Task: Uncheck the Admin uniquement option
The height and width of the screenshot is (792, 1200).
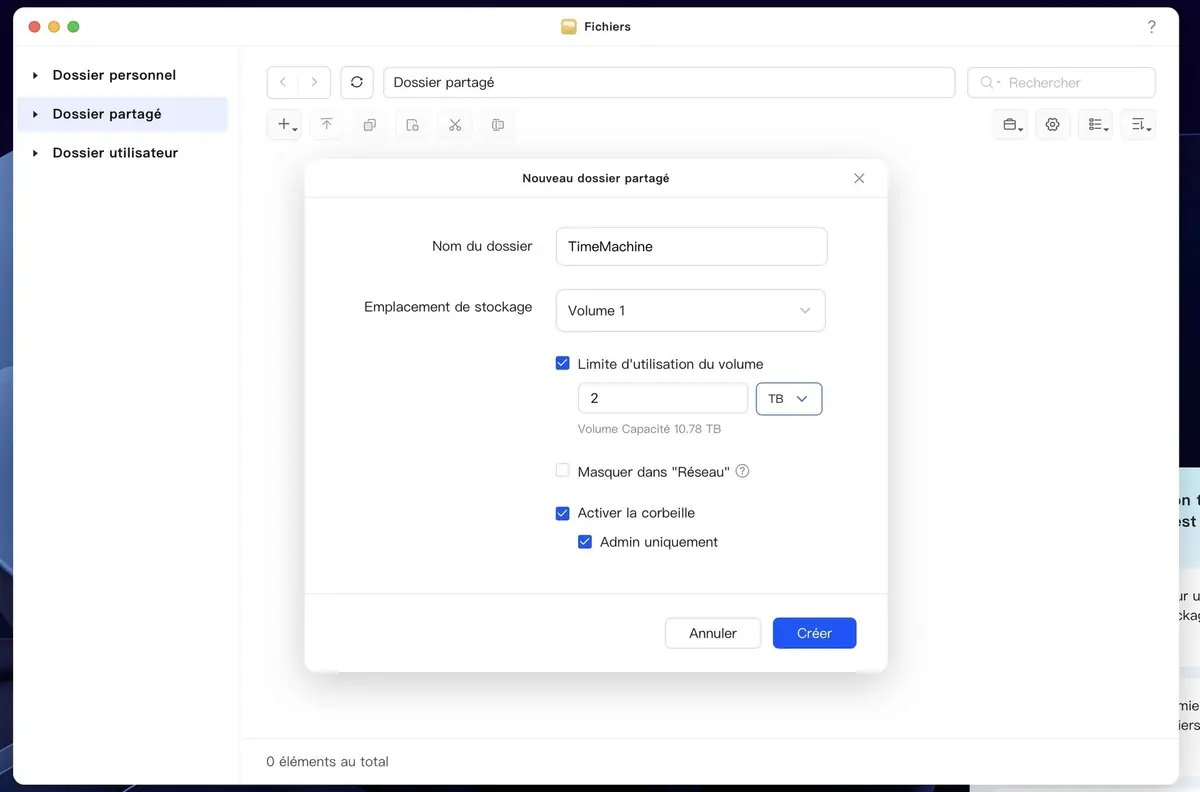Action: (x=584, y=541)
